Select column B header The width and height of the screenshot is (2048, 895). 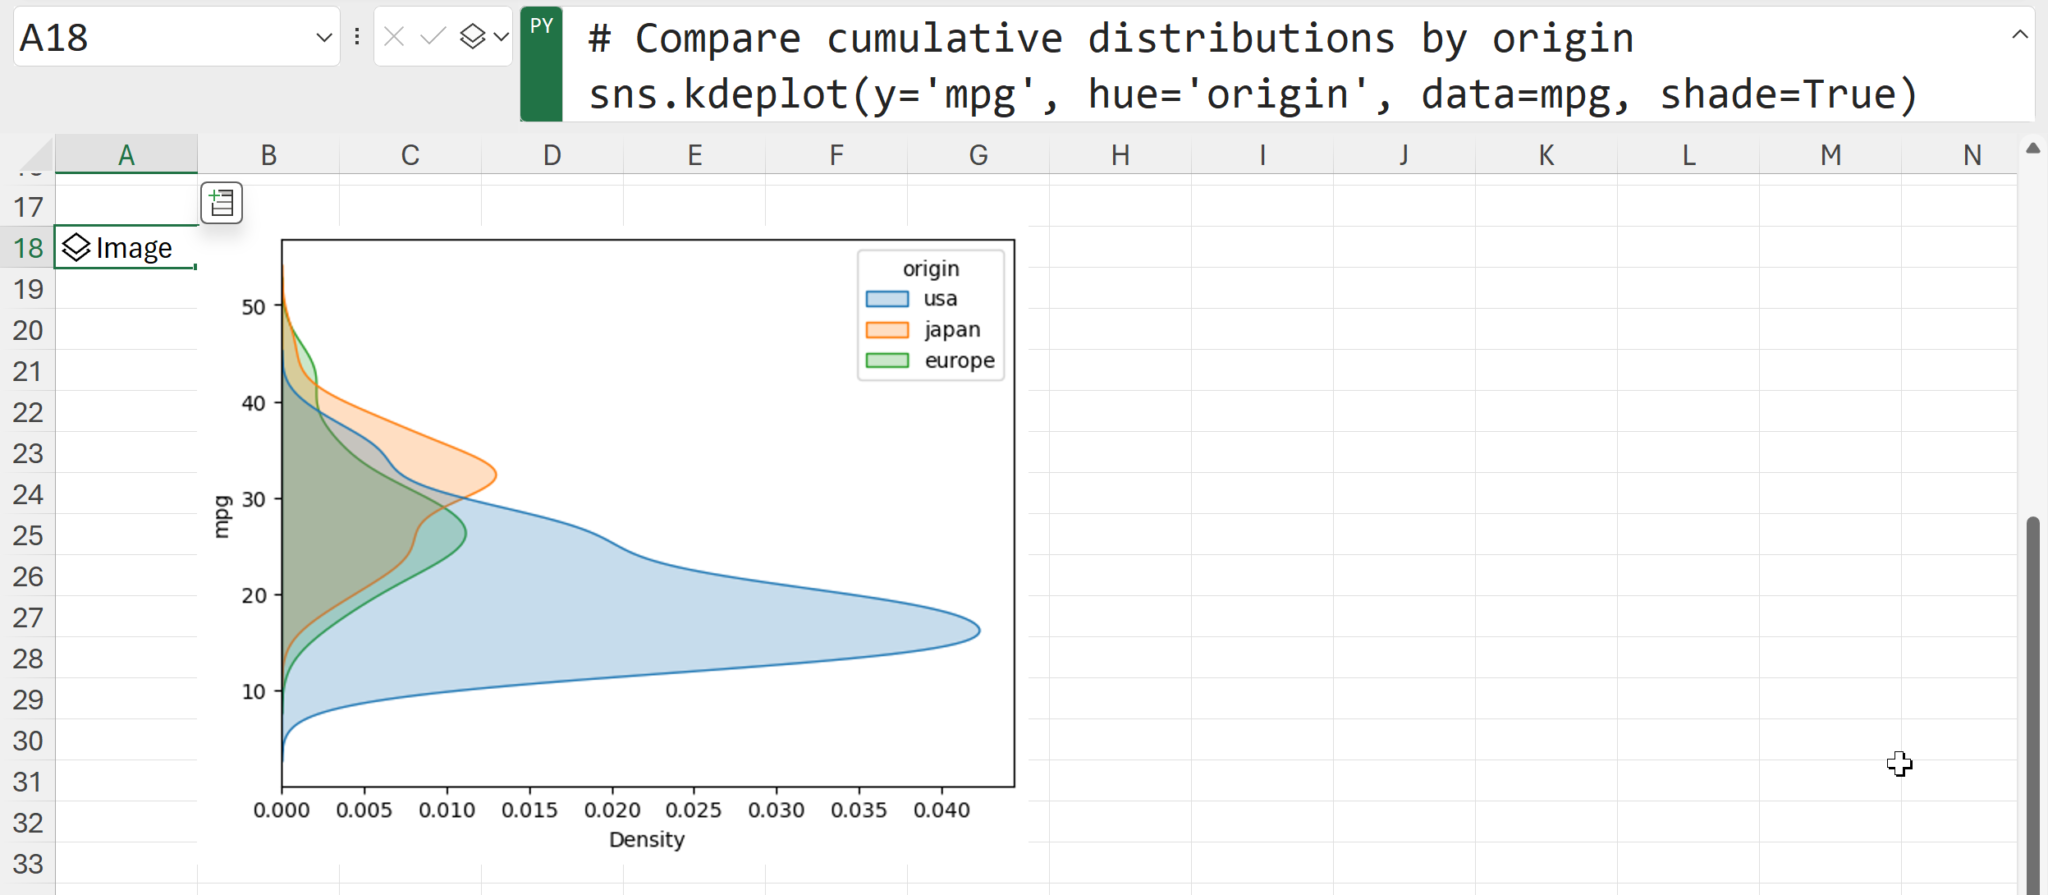(268, 155)
